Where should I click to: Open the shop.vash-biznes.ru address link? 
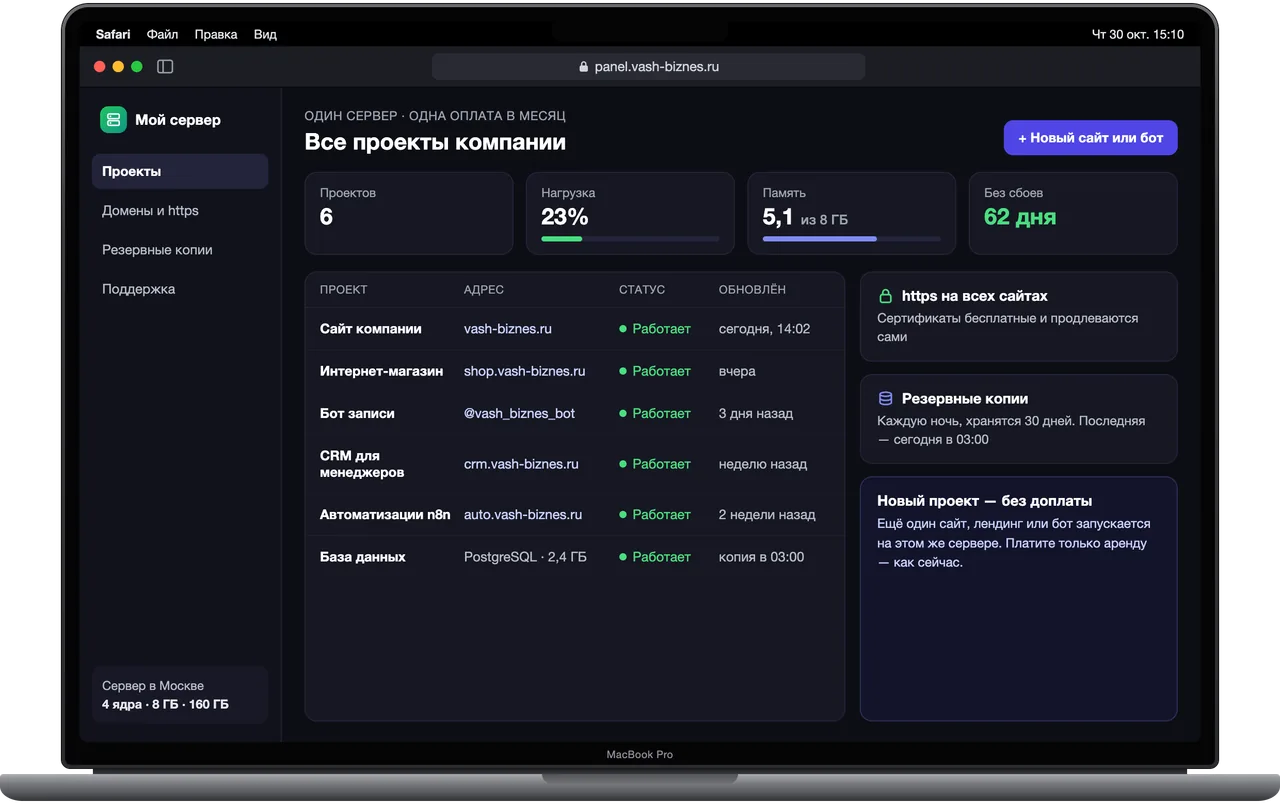tap(525, 371)
